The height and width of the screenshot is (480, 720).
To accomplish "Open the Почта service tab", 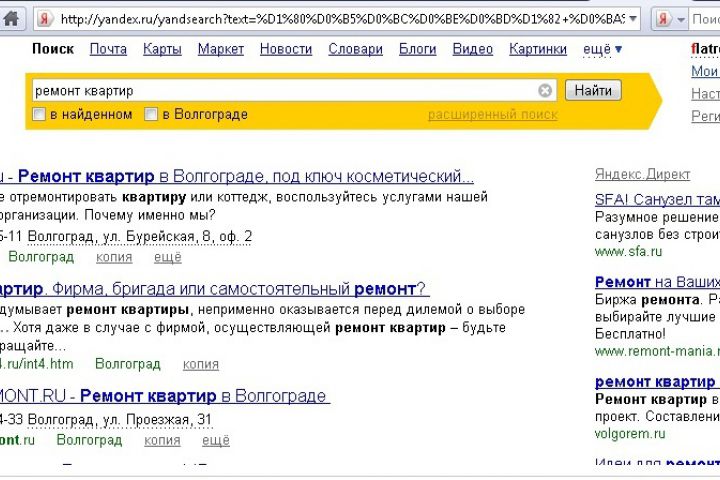I will coord(108,49).
